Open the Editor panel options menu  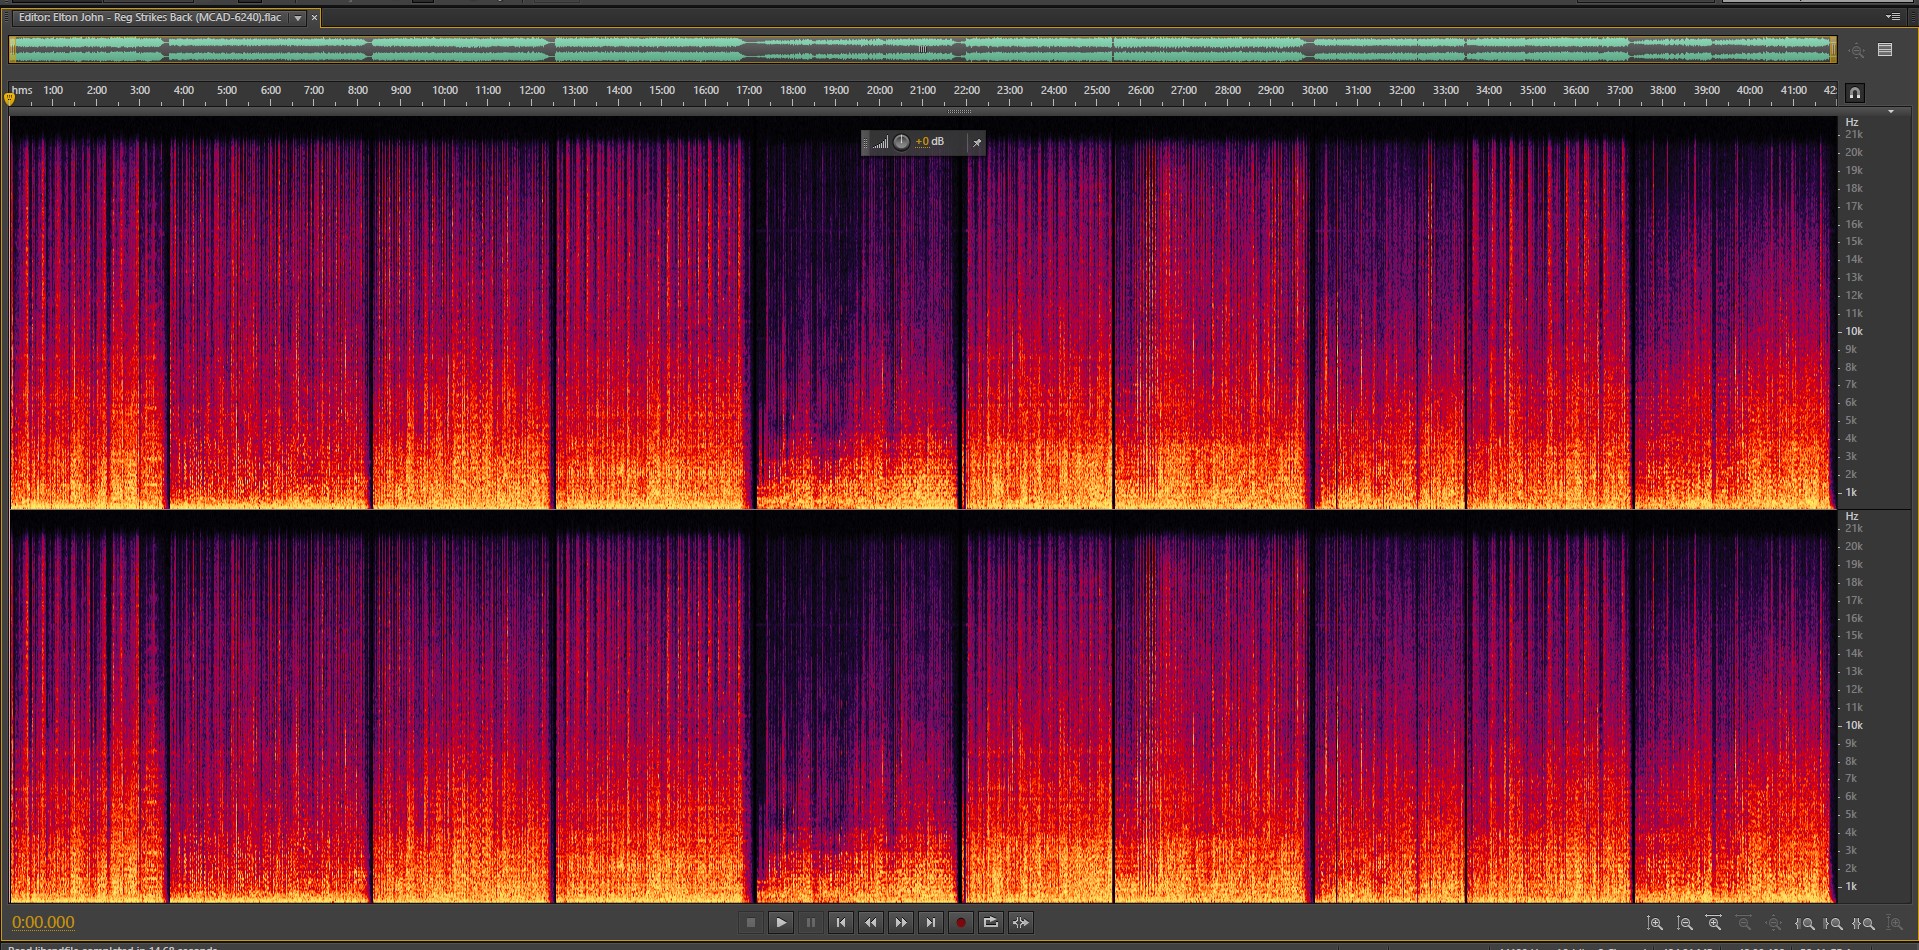pyautogui.click(x=1892, y=17)
